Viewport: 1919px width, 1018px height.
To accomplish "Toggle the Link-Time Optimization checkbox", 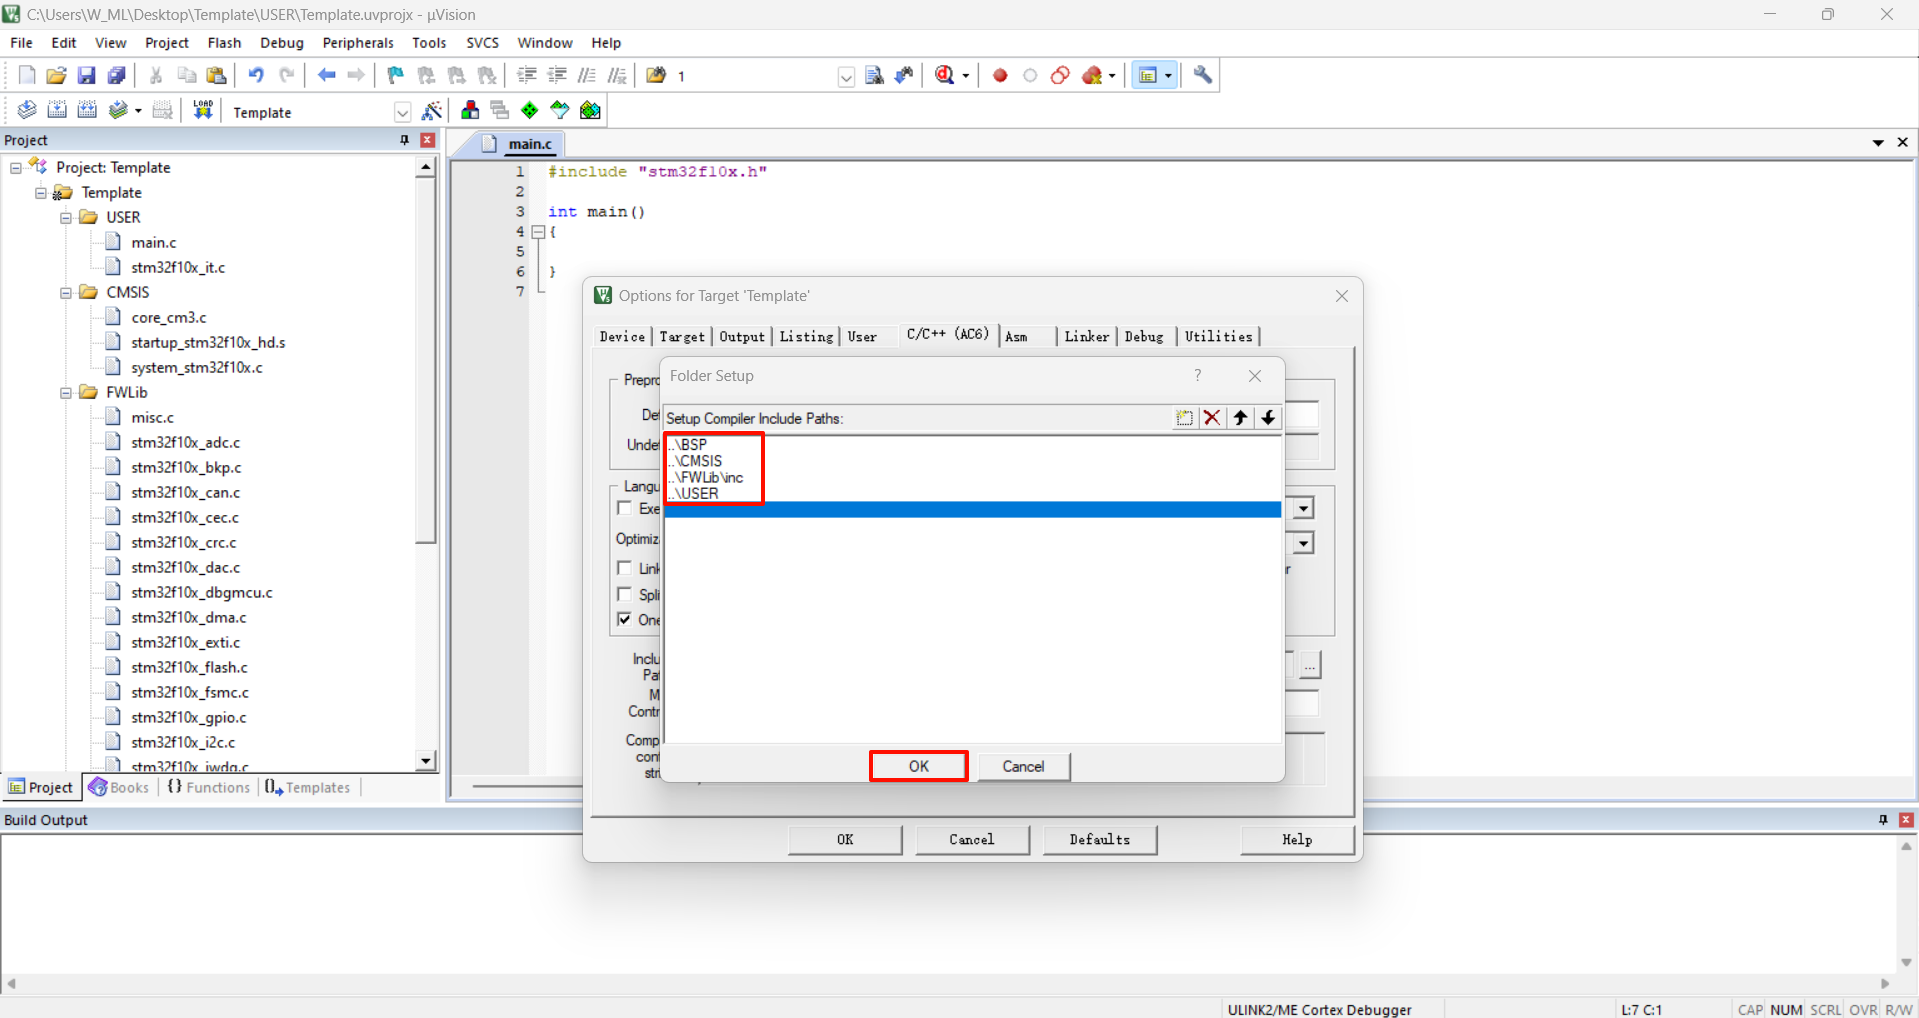I will click(x=625, y=568).
